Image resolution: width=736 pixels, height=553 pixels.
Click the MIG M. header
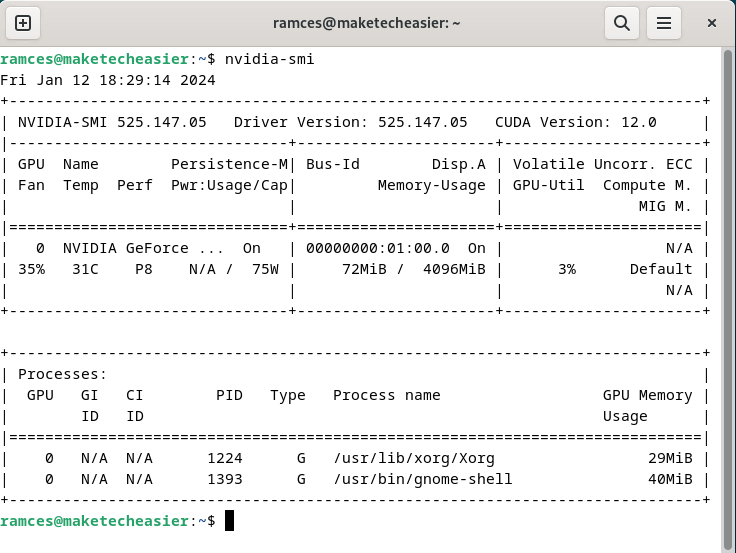coord(665,207)
